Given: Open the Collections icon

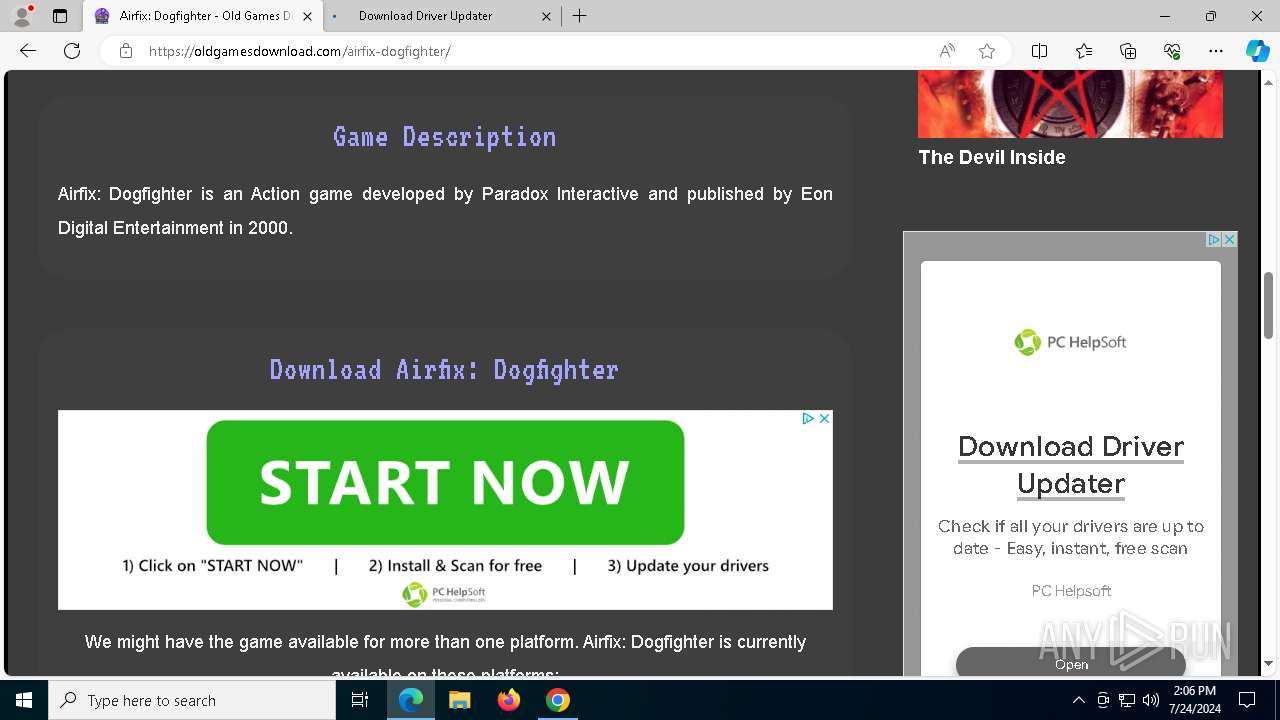Looking at the screenshot, I should 1128,51.
